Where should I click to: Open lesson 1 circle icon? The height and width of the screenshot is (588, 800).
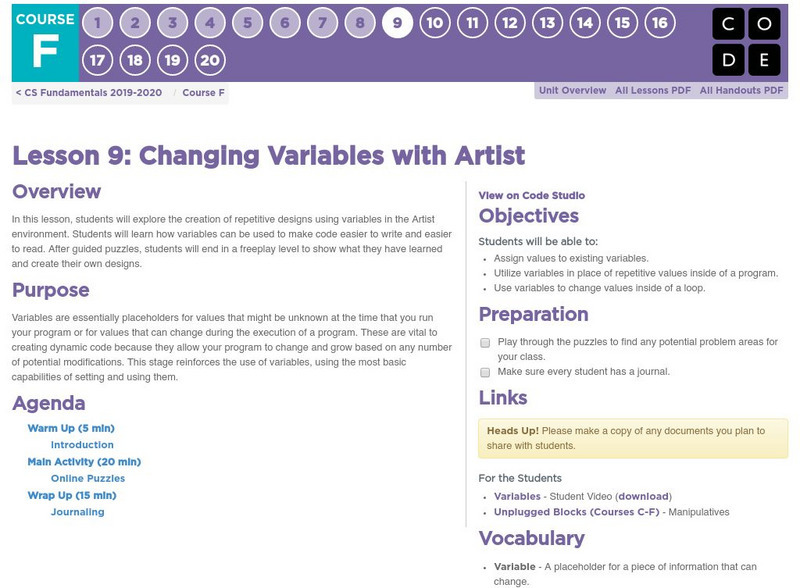click(97, 23)
